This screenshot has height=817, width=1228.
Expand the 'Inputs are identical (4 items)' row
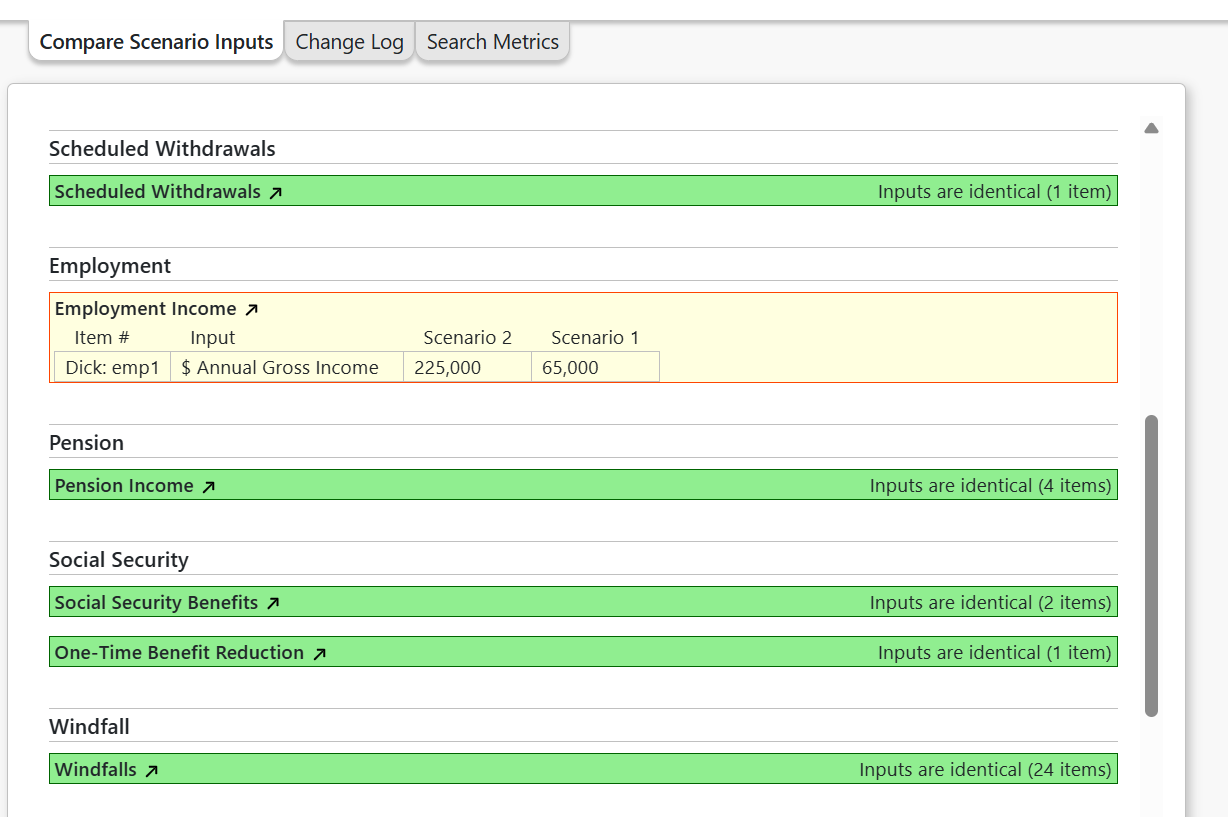tap(989, 486)
